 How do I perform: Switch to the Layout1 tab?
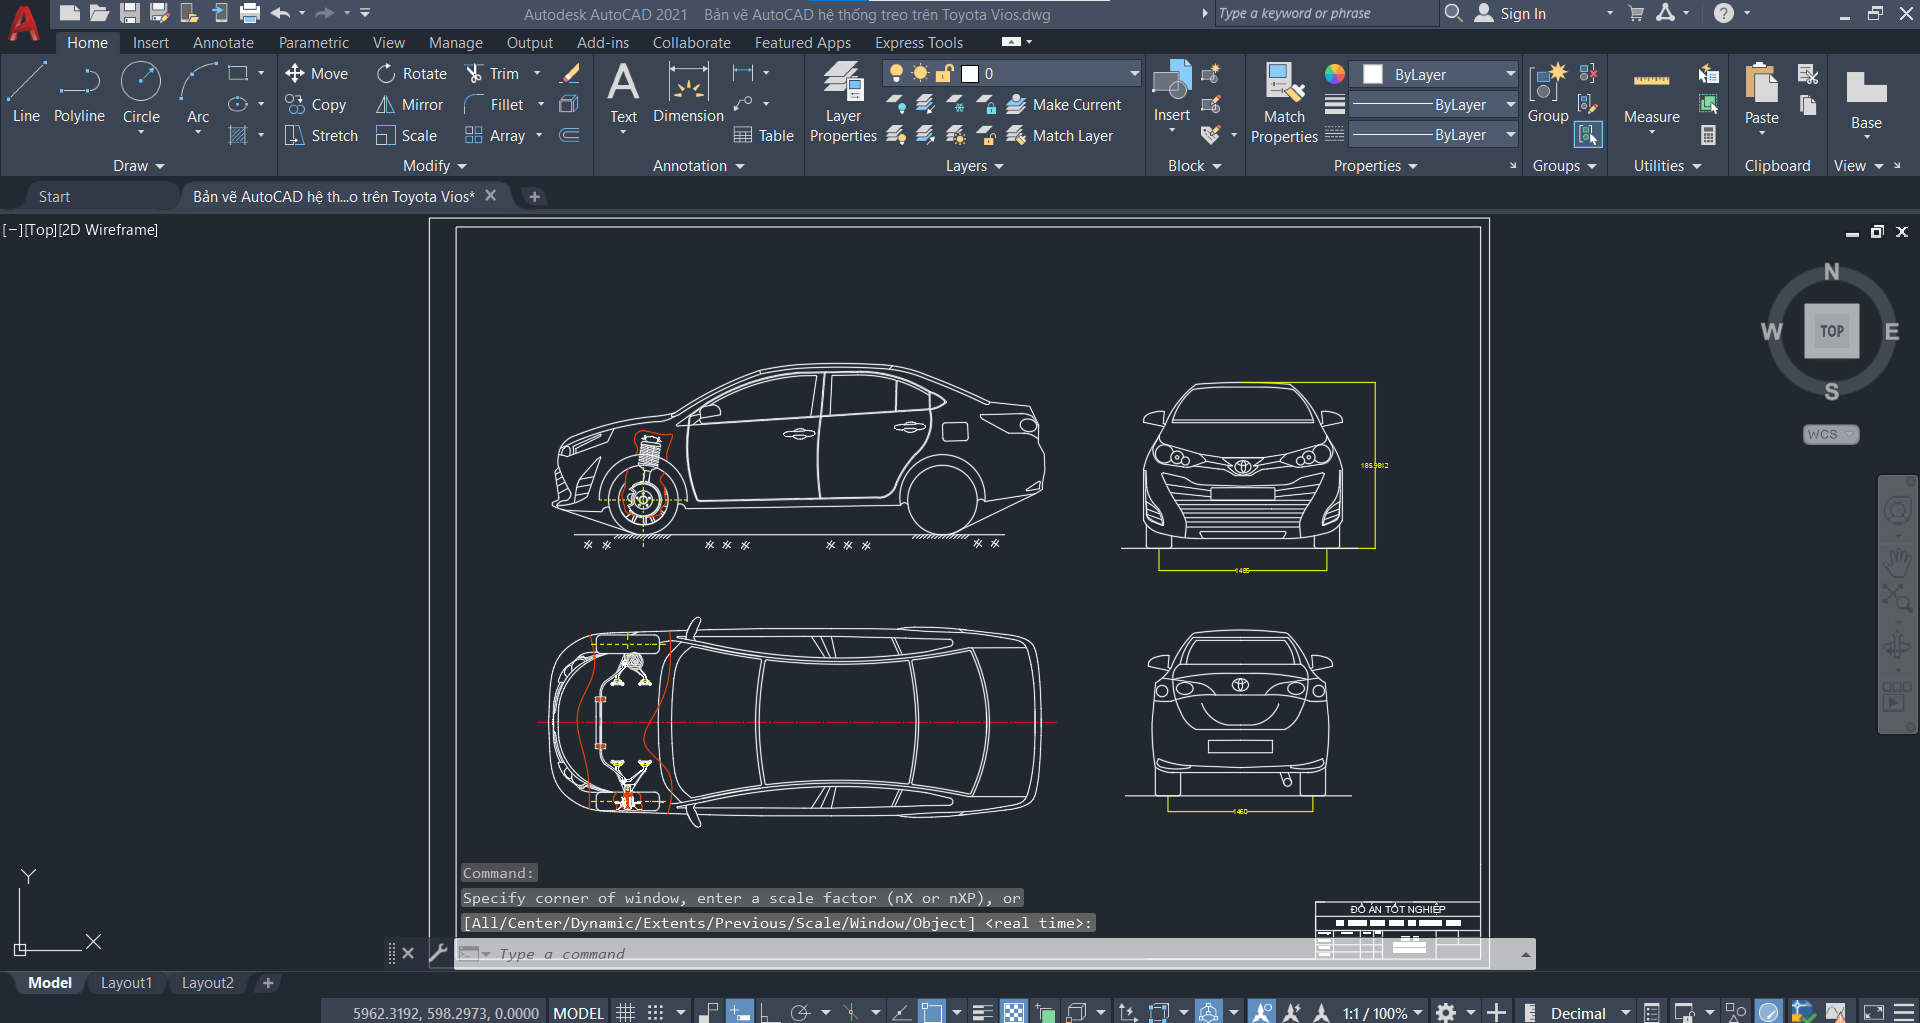point(126,982)
